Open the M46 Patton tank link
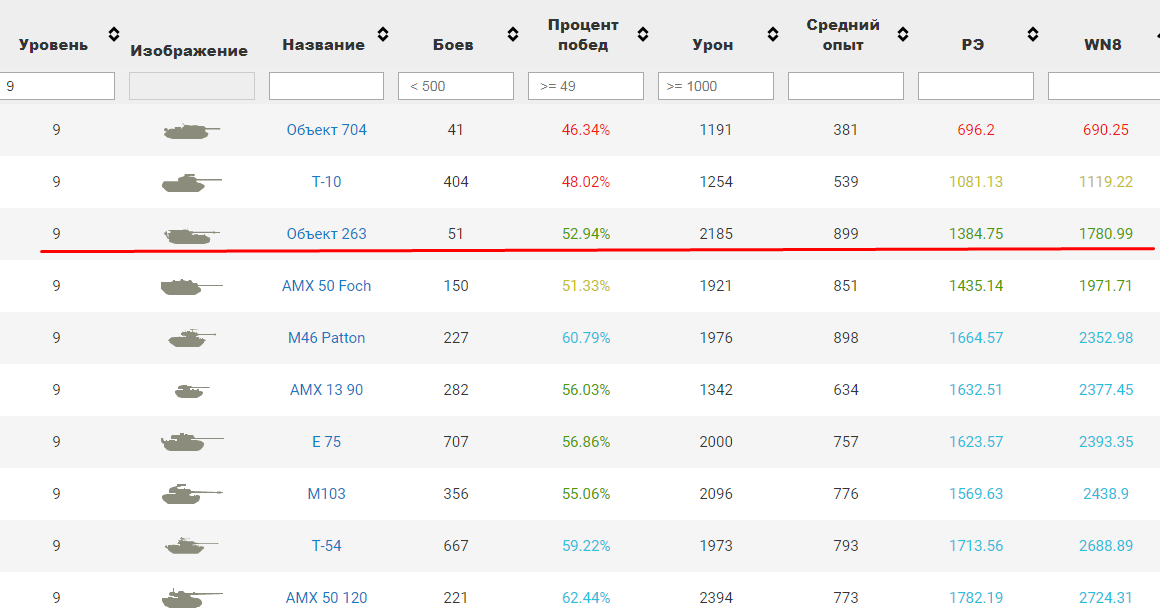 click(326, 338)
